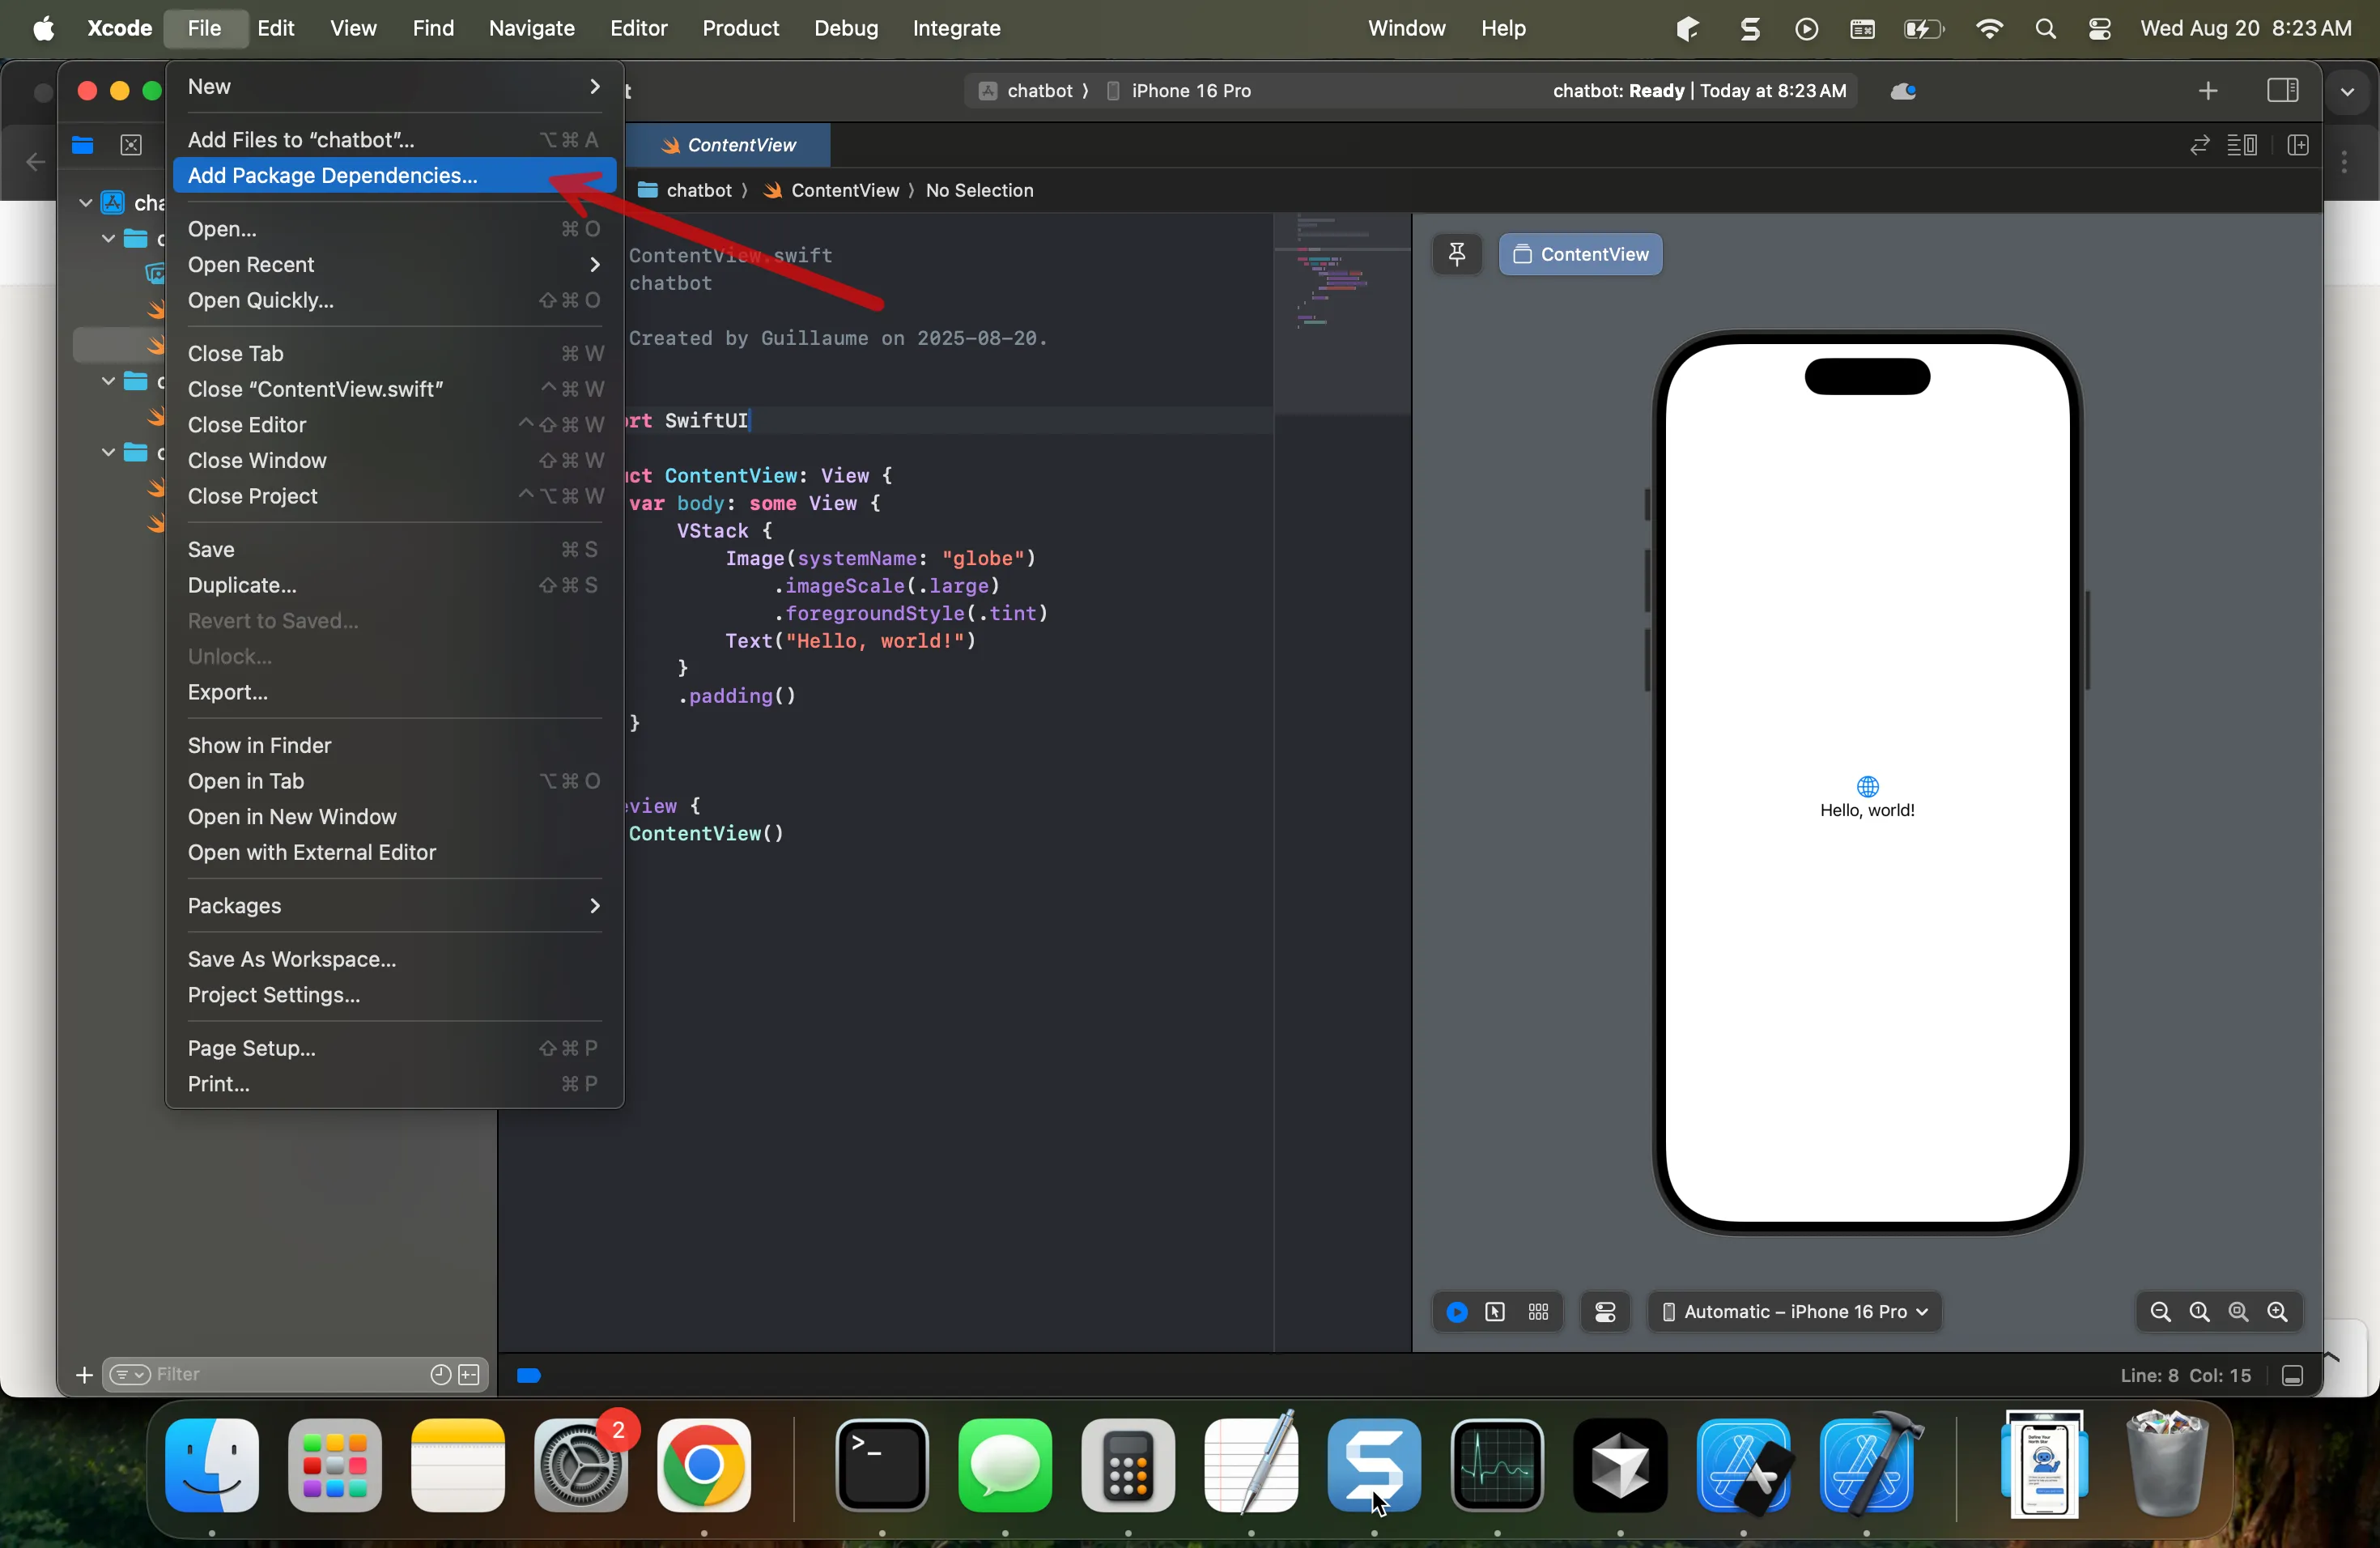Select iPhone 16 Pro run destination

click(1190, 90)
